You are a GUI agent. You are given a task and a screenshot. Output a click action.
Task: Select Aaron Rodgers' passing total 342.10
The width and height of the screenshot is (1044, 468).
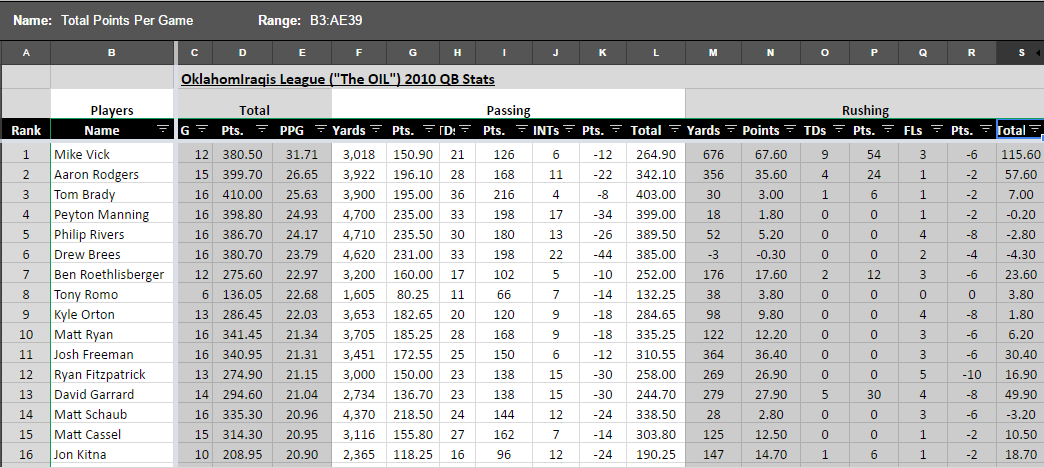coord(656,174)
